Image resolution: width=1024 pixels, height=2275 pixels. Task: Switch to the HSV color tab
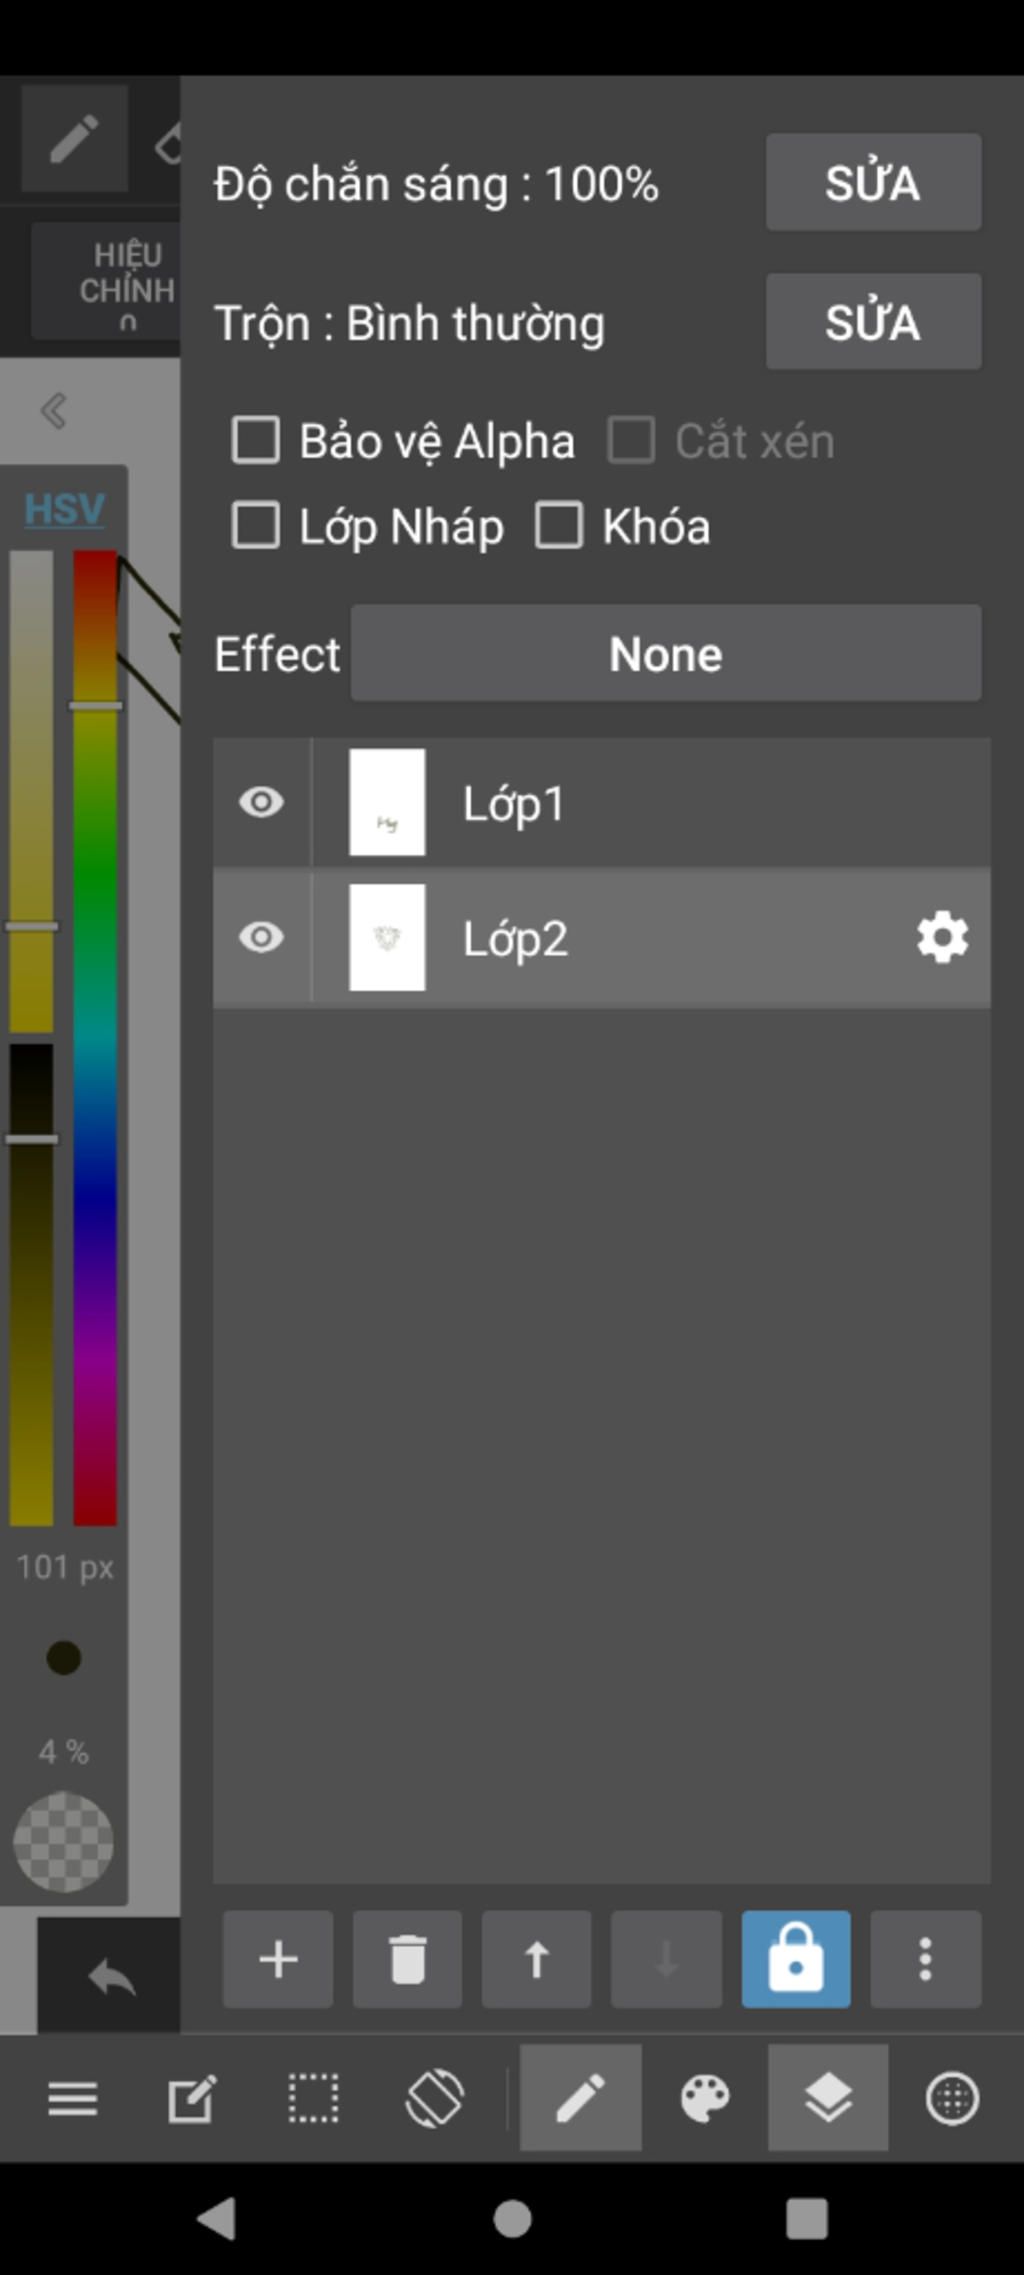pos(64,509)
